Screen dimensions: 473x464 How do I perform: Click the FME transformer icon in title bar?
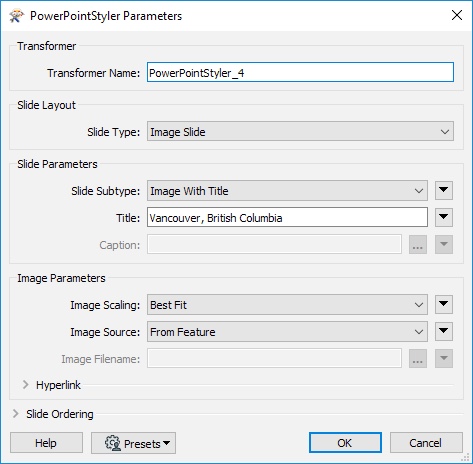pos(16,16)
